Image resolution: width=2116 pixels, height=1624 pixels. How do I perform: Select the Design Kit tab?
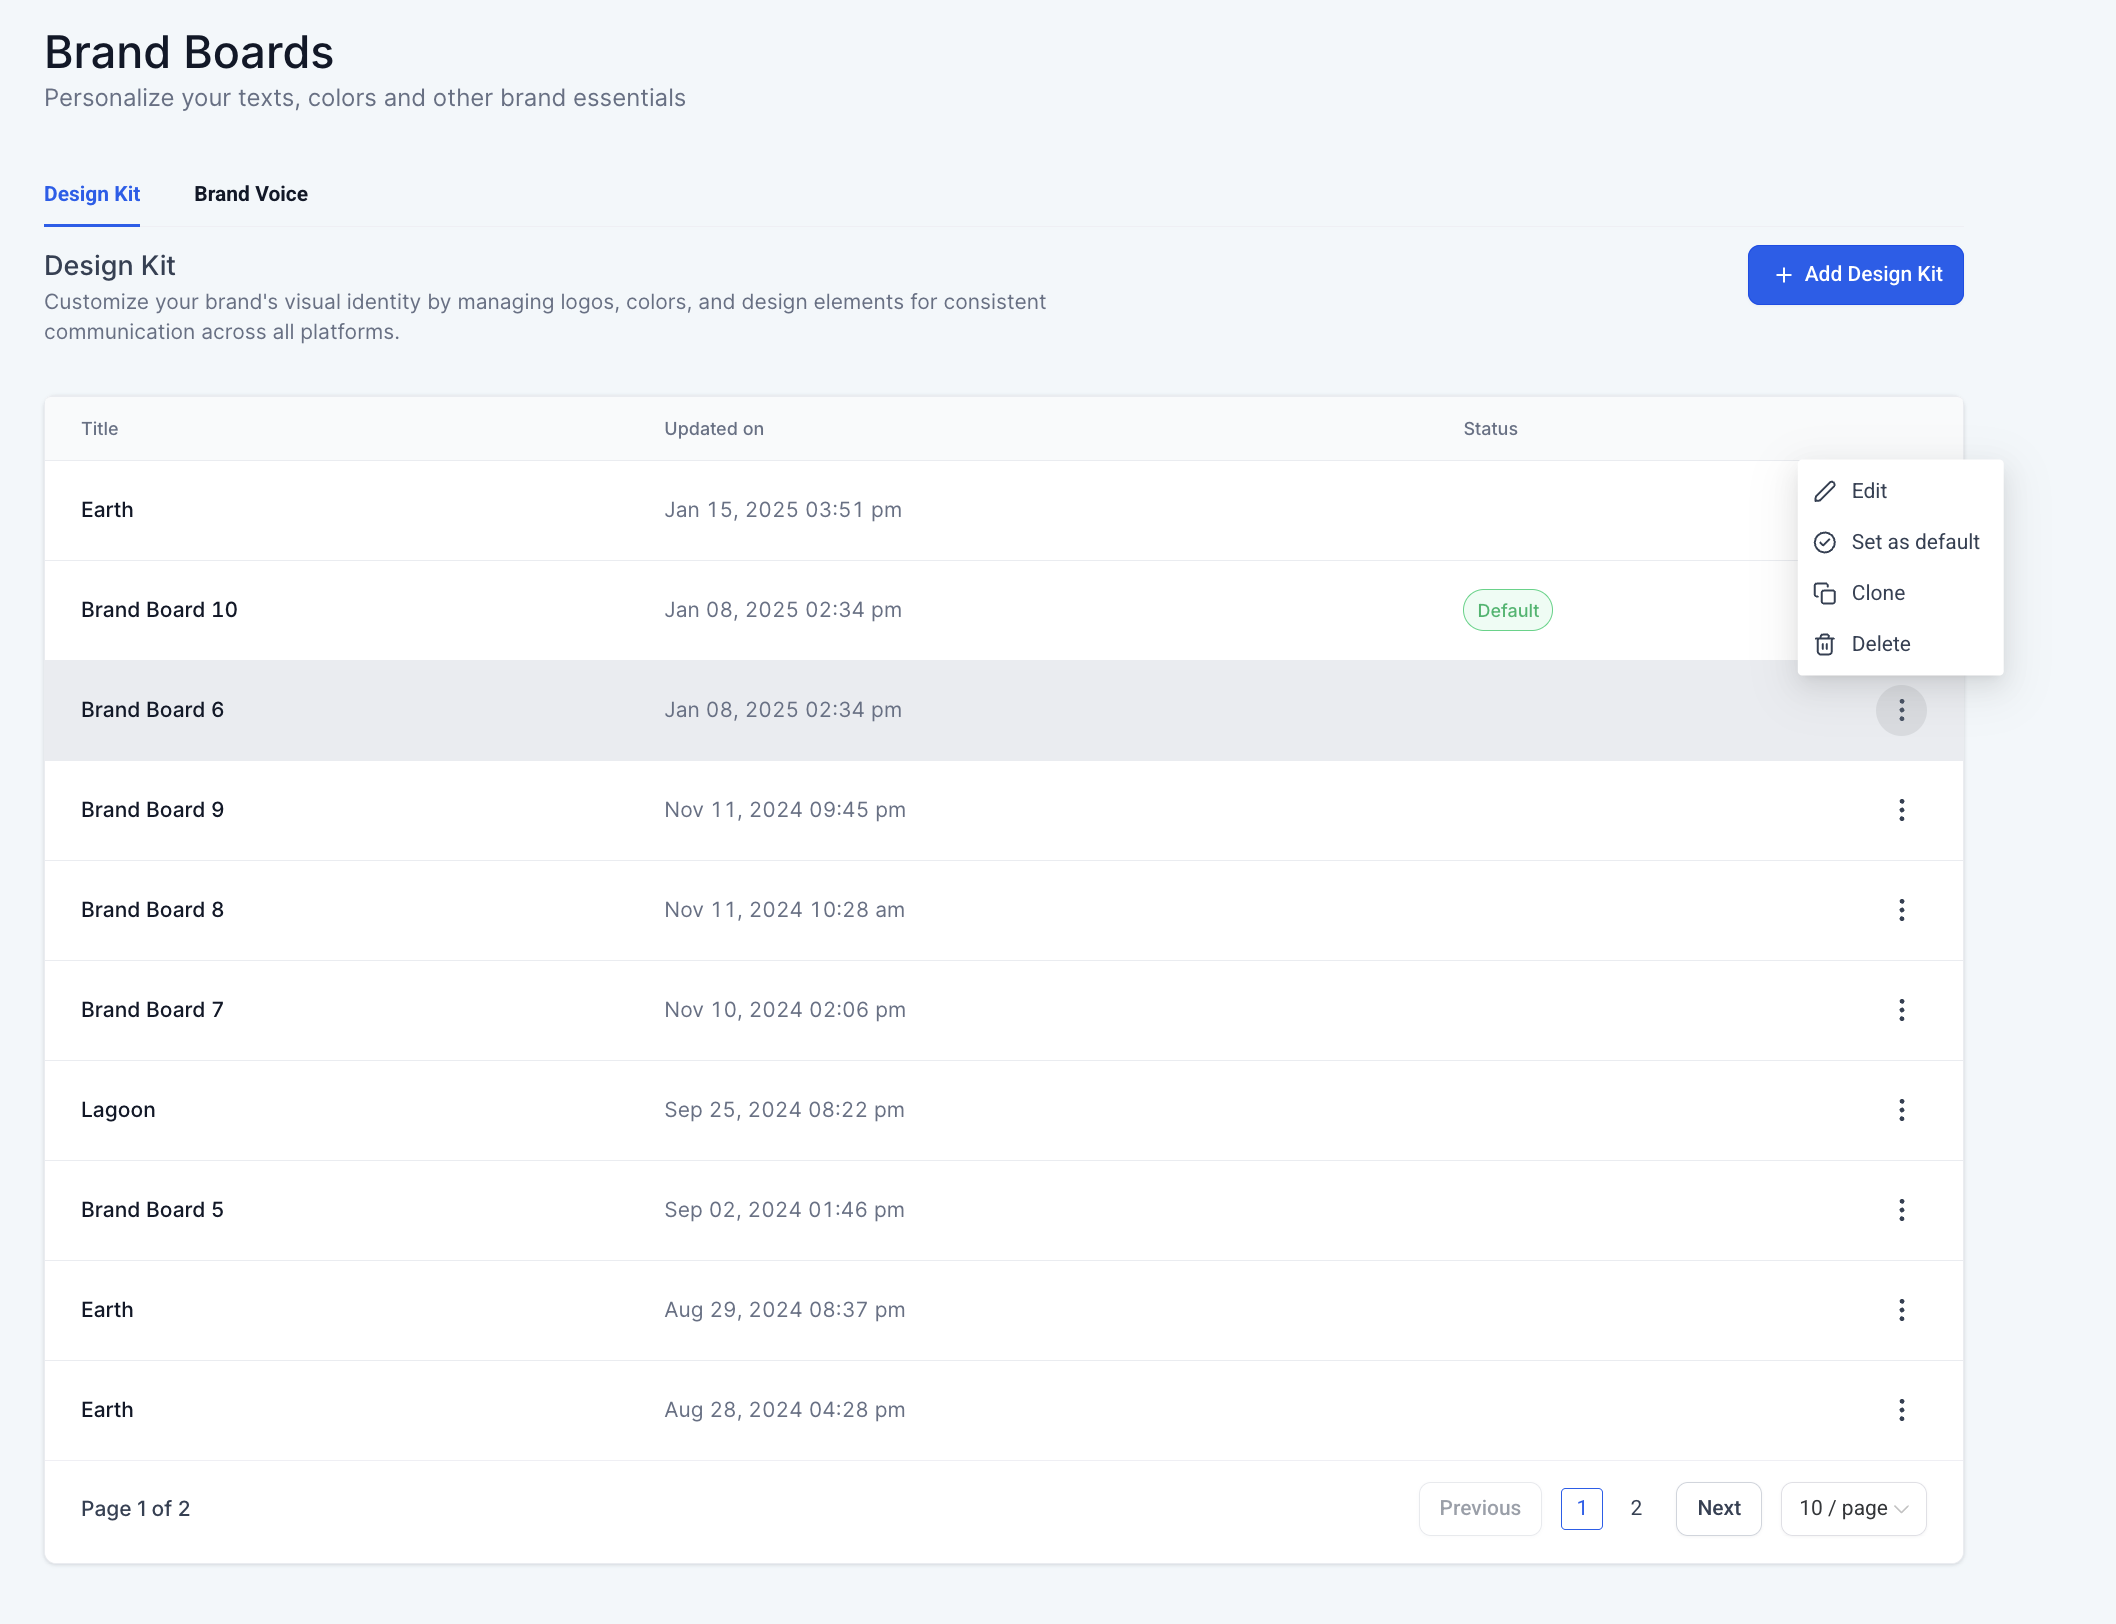coord(92,194)
